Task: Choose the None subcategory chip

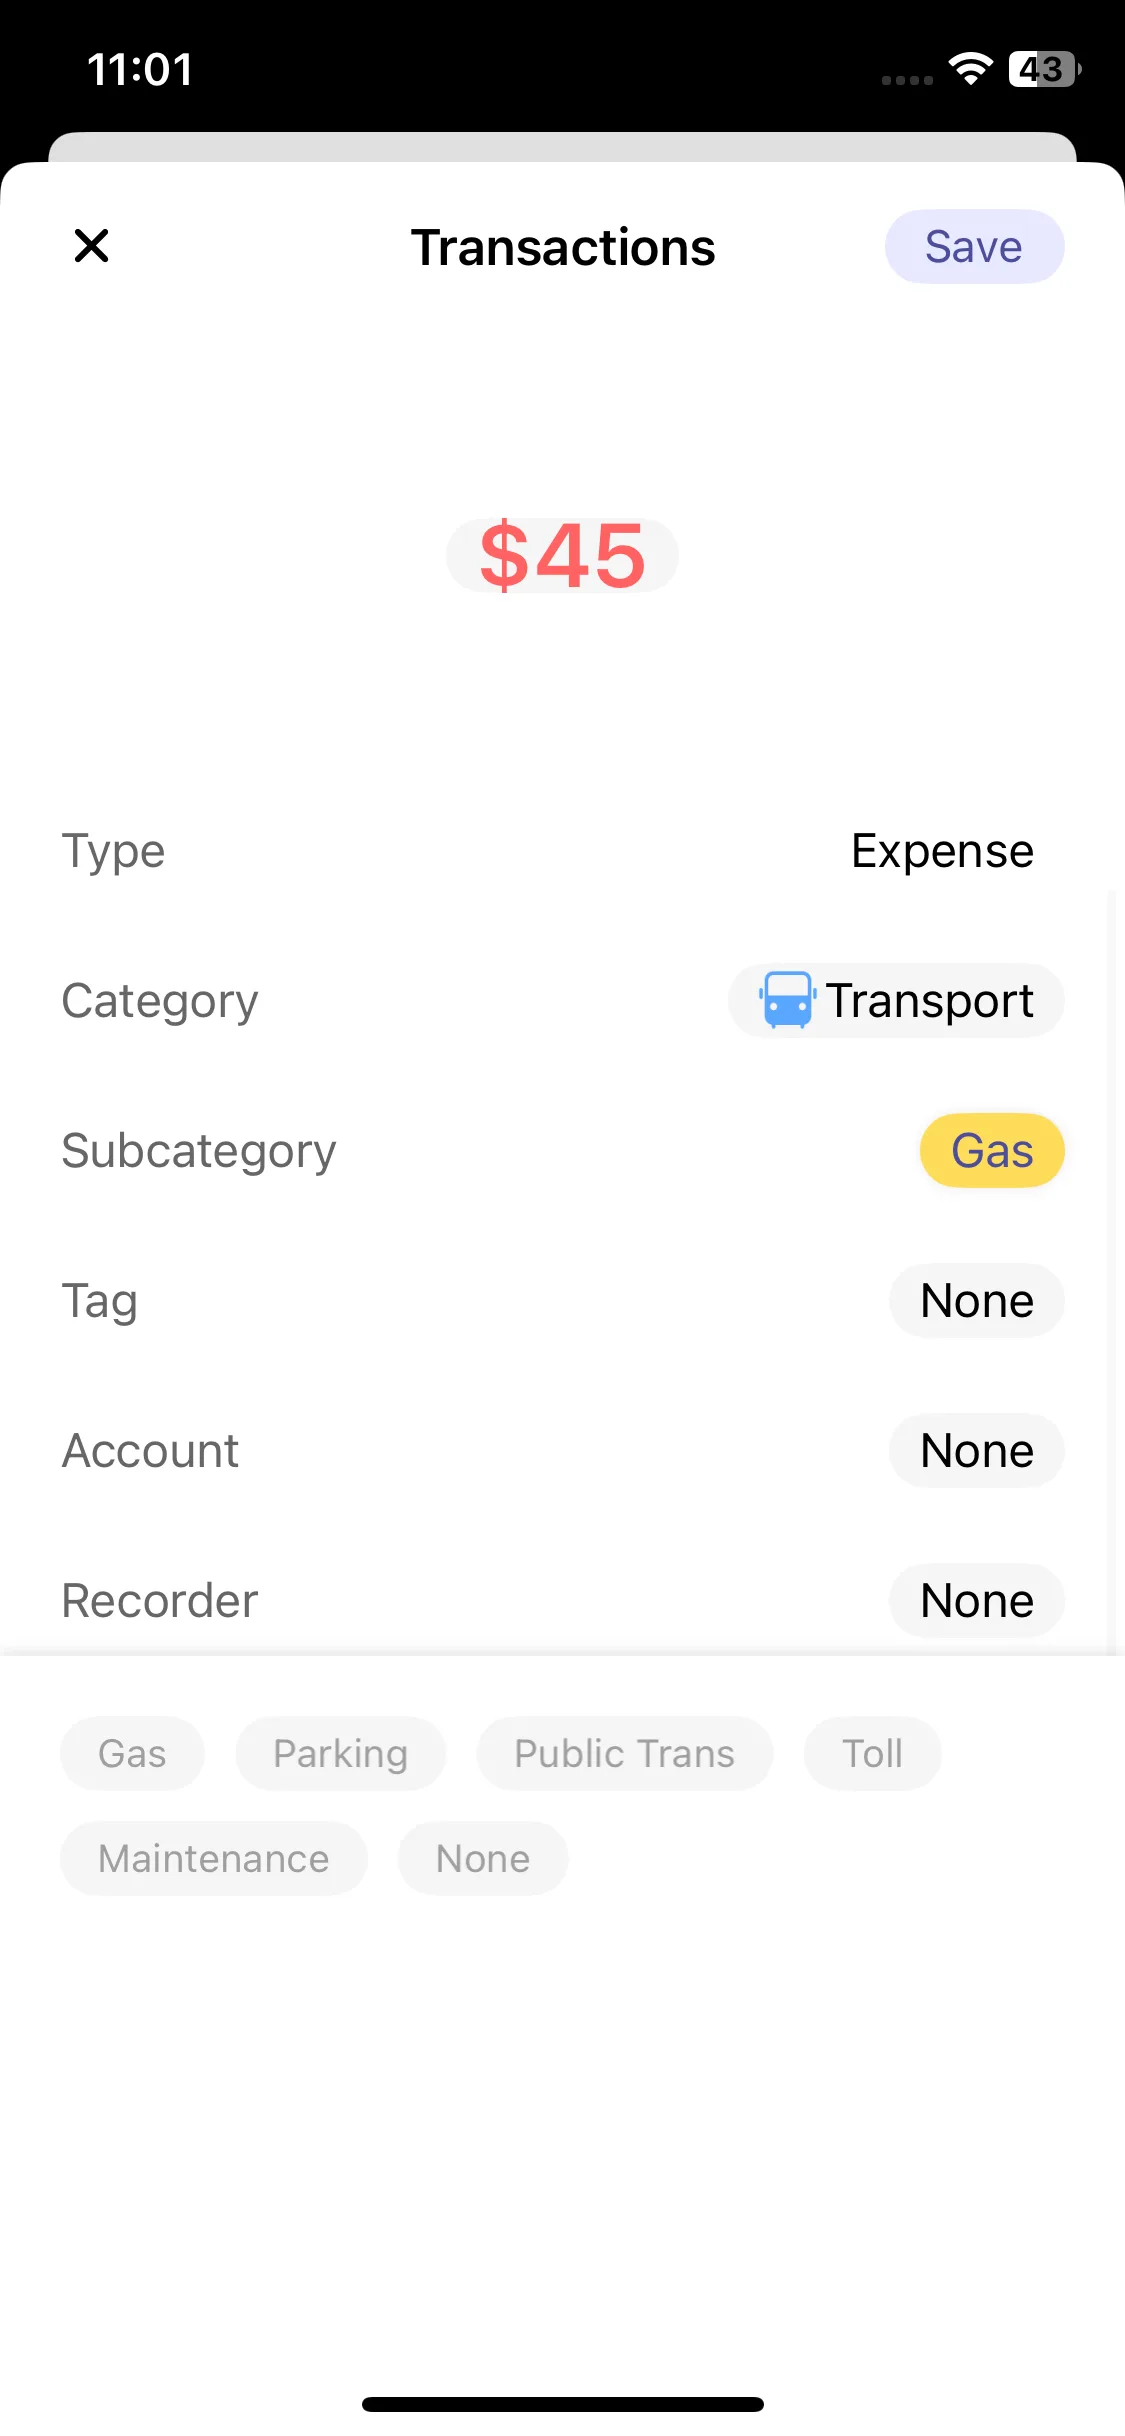Action: click(x=483, y=1859)
